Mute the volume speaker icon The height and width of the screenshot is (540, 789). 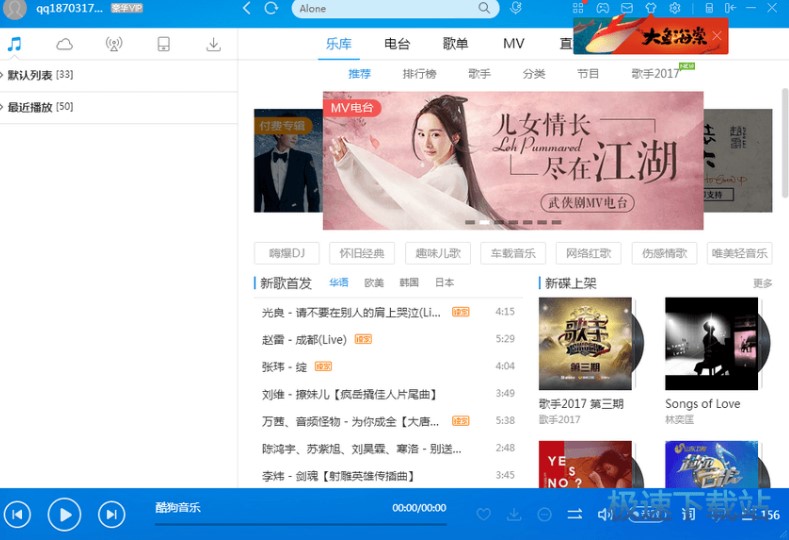(x=604, y=514)
